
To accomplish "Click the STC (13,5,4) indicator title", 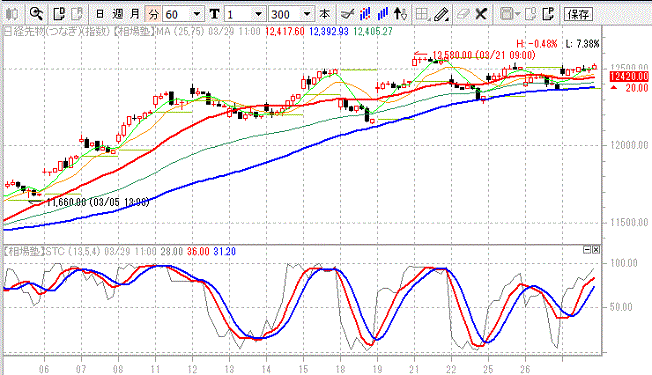I will click(73, 252).
